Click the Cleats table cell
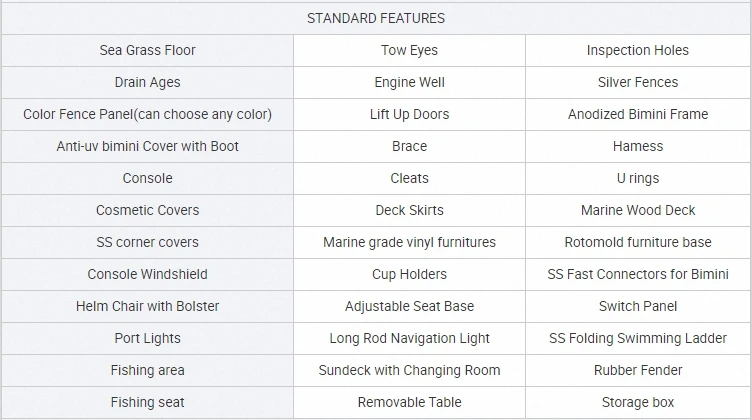This screenshot has width=752, height=420. (x=409, y=178)
